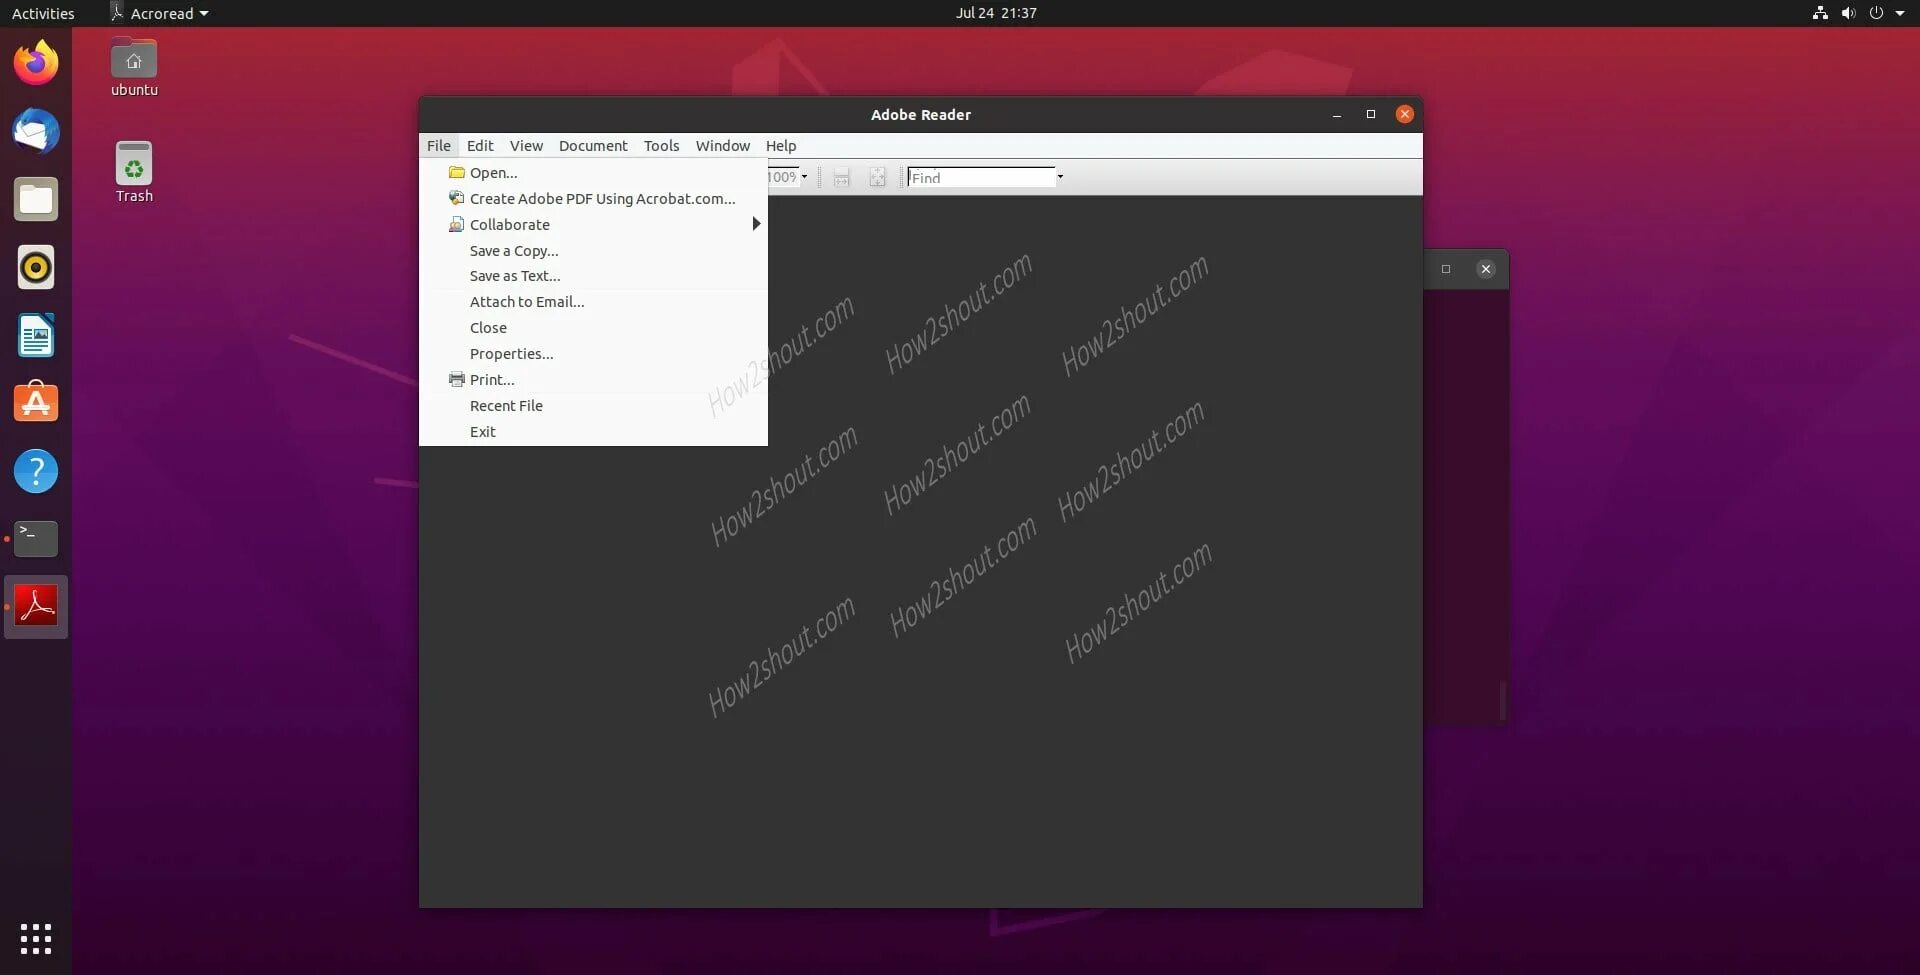
Task: Minimize the Adobe Reader window
Action: 1337,115
